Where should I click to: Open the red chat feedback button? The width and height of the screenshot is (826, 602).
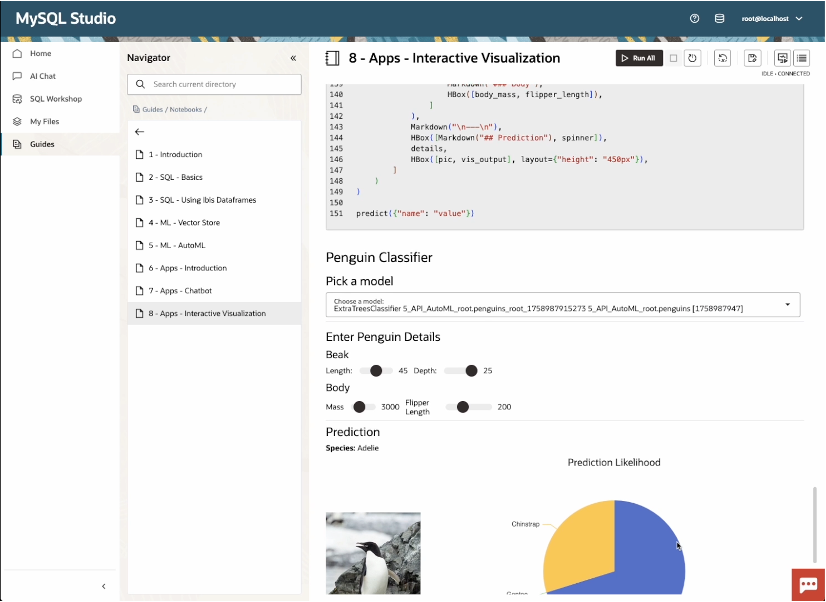pyautogui.click(x=808, y=585)
